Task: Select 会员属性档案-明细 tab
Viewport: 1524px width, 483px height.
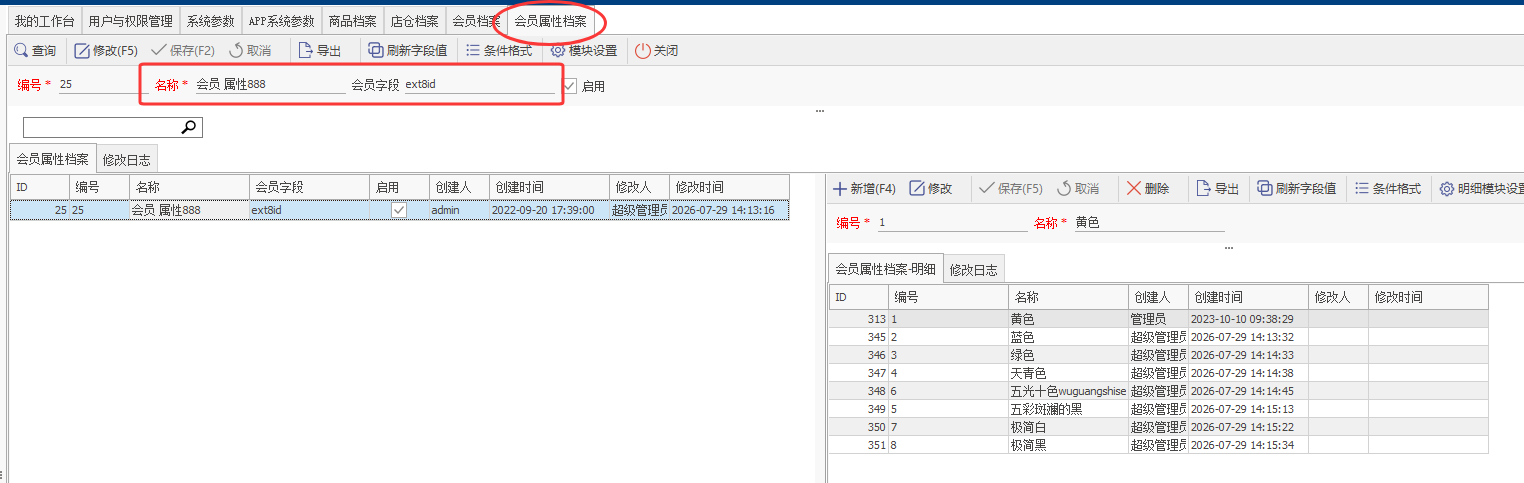Action: [886, 269]
